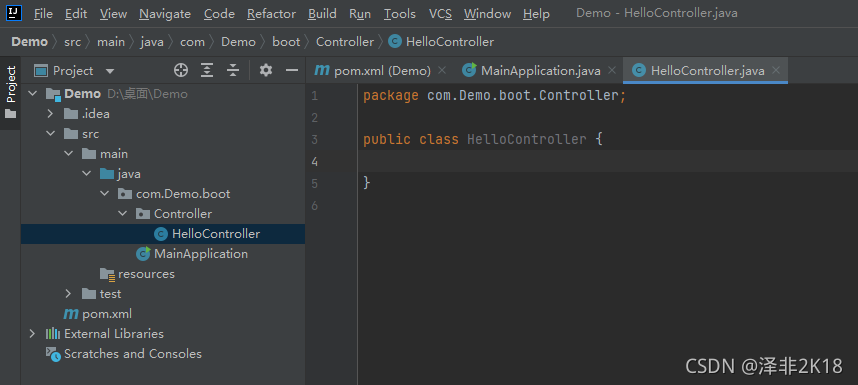Open the Project tool window sidebar button
The width and height of the screenshot is (858, 385).
pyautogui.click(x=10, y=92)
